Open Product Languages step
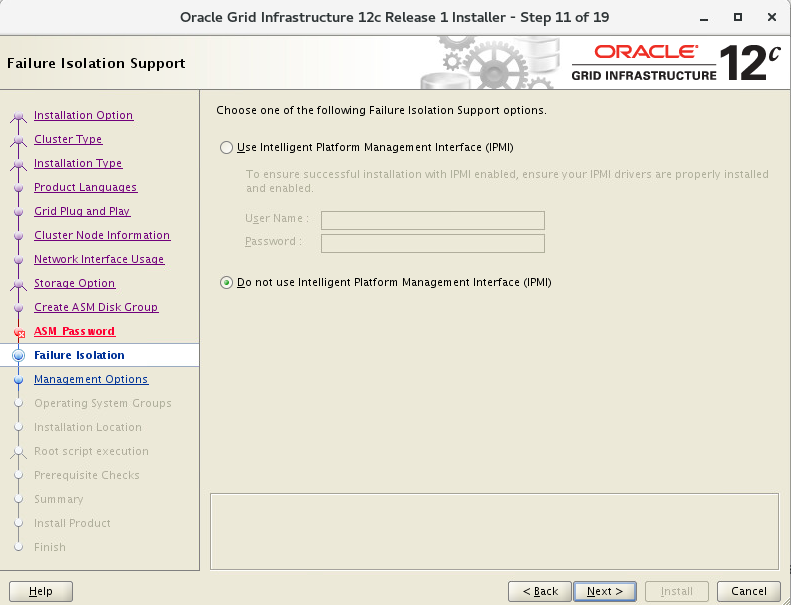 [85, 187]
